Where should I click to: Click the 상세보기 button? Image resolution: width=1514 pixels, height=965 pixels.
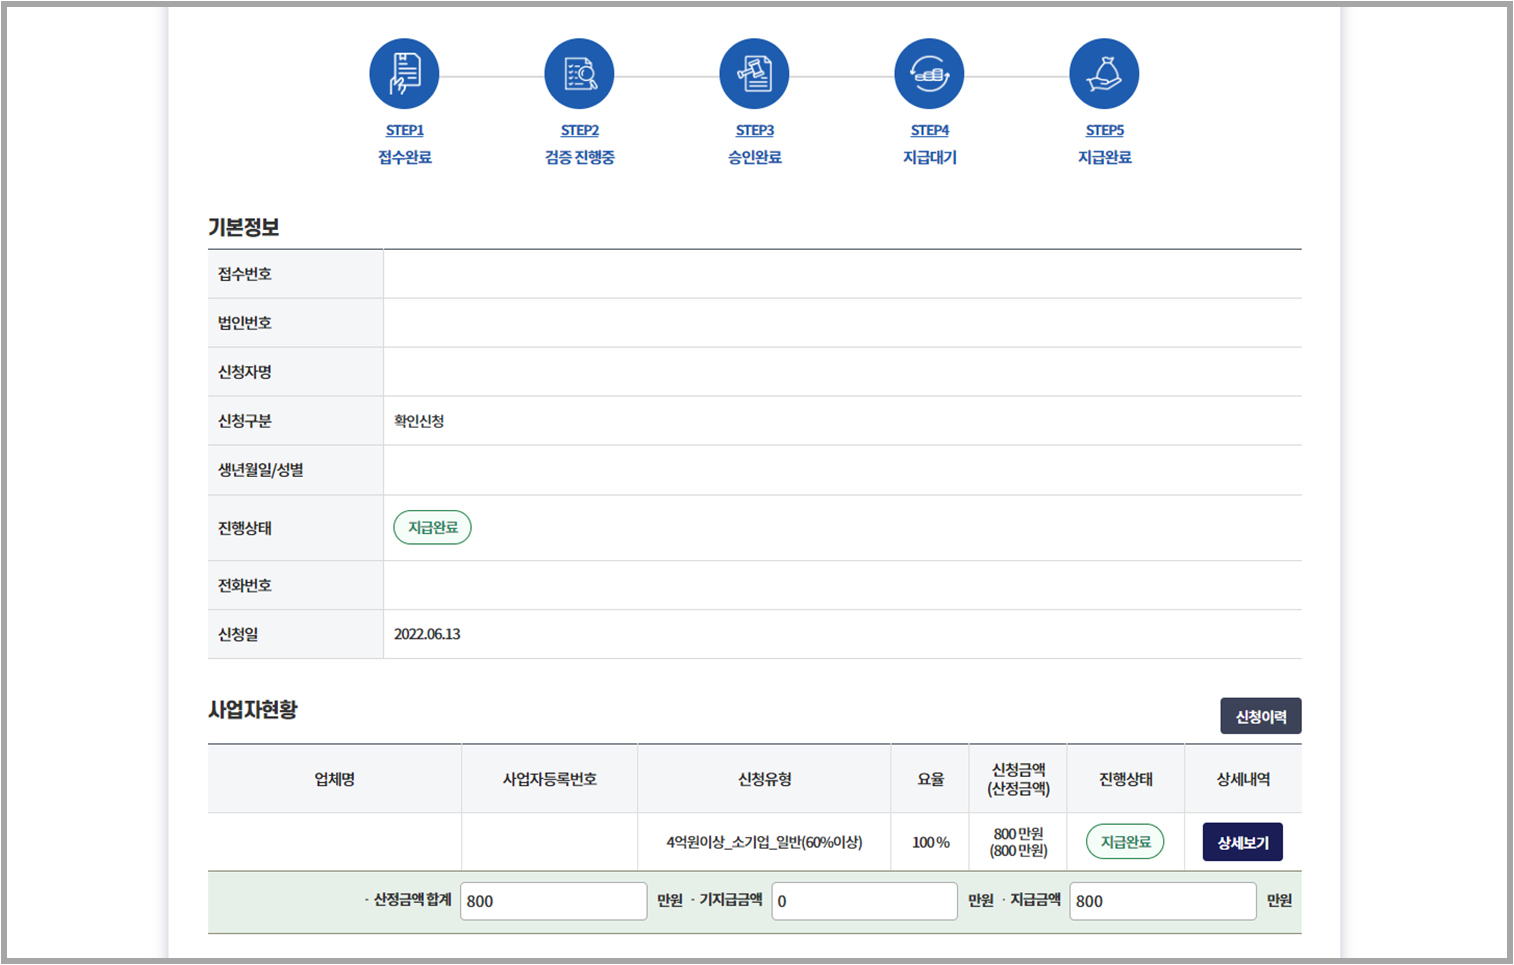(1243, 842)
